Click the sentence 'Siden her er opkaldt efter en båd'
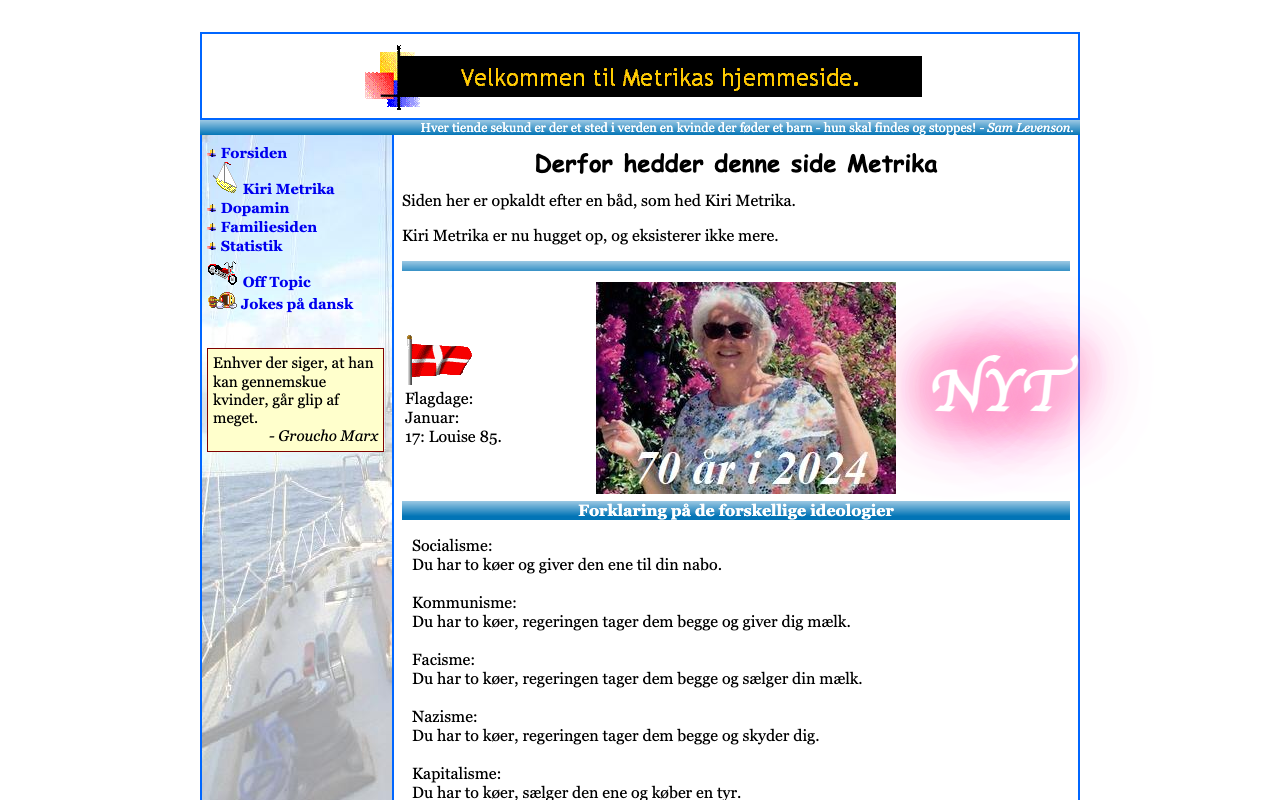 pyautogui.click(x=599, y=201)
